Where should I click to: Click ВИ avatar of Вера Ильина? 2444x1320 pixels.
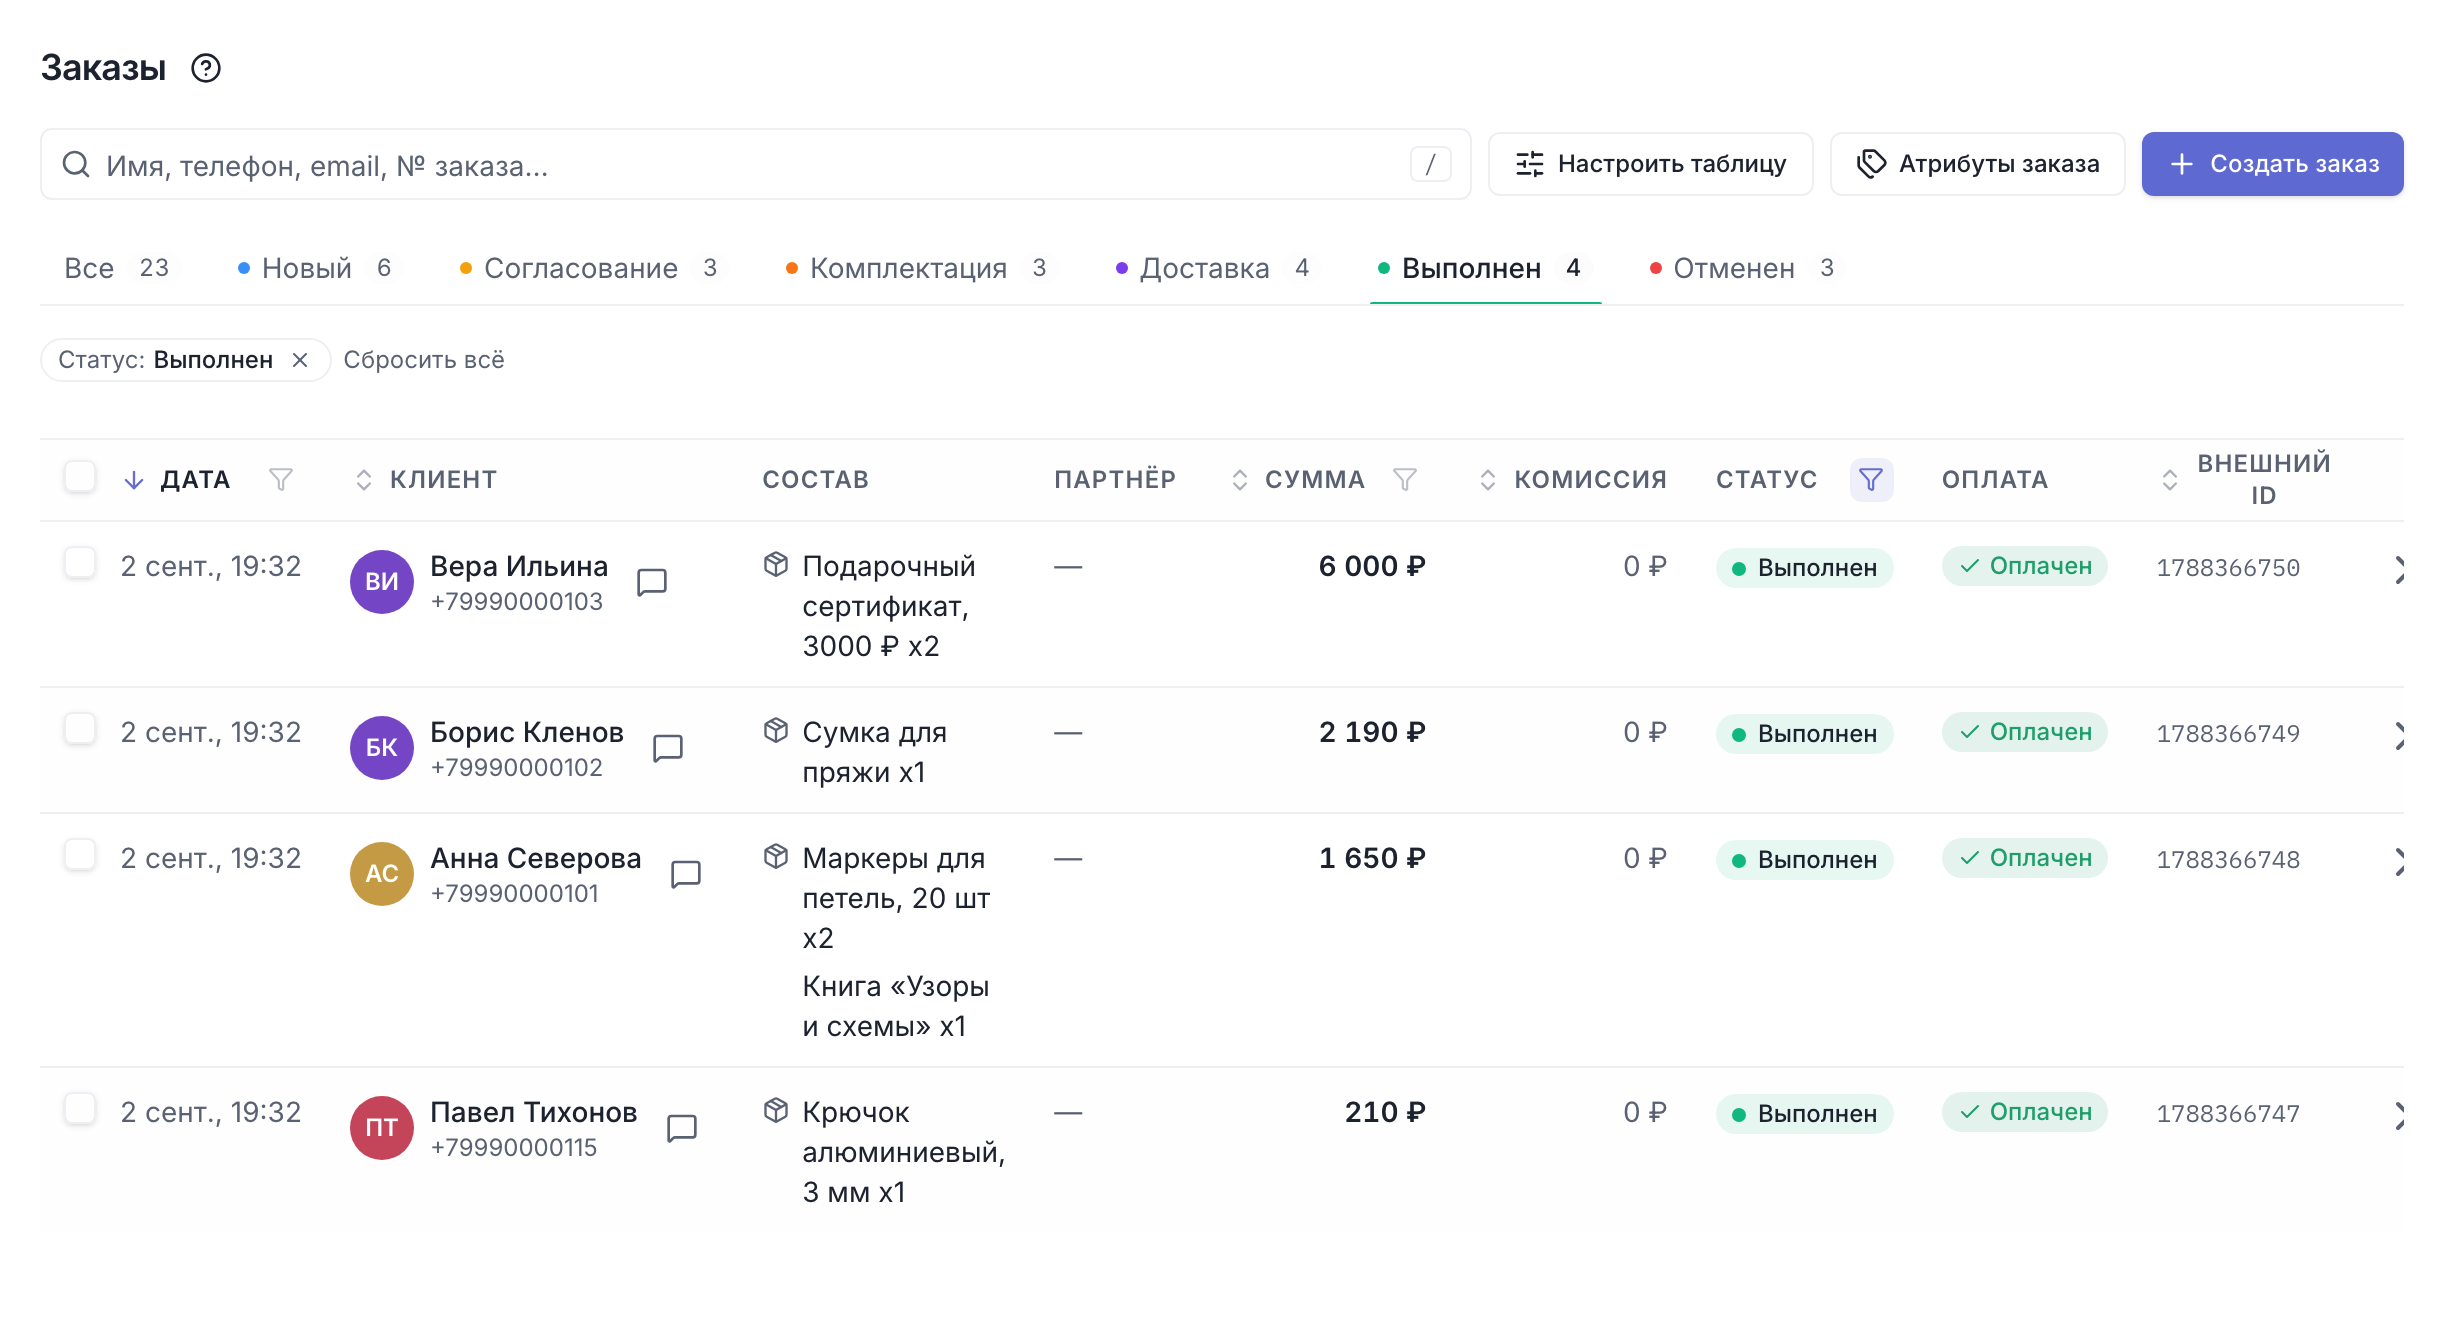pos(382,582)
